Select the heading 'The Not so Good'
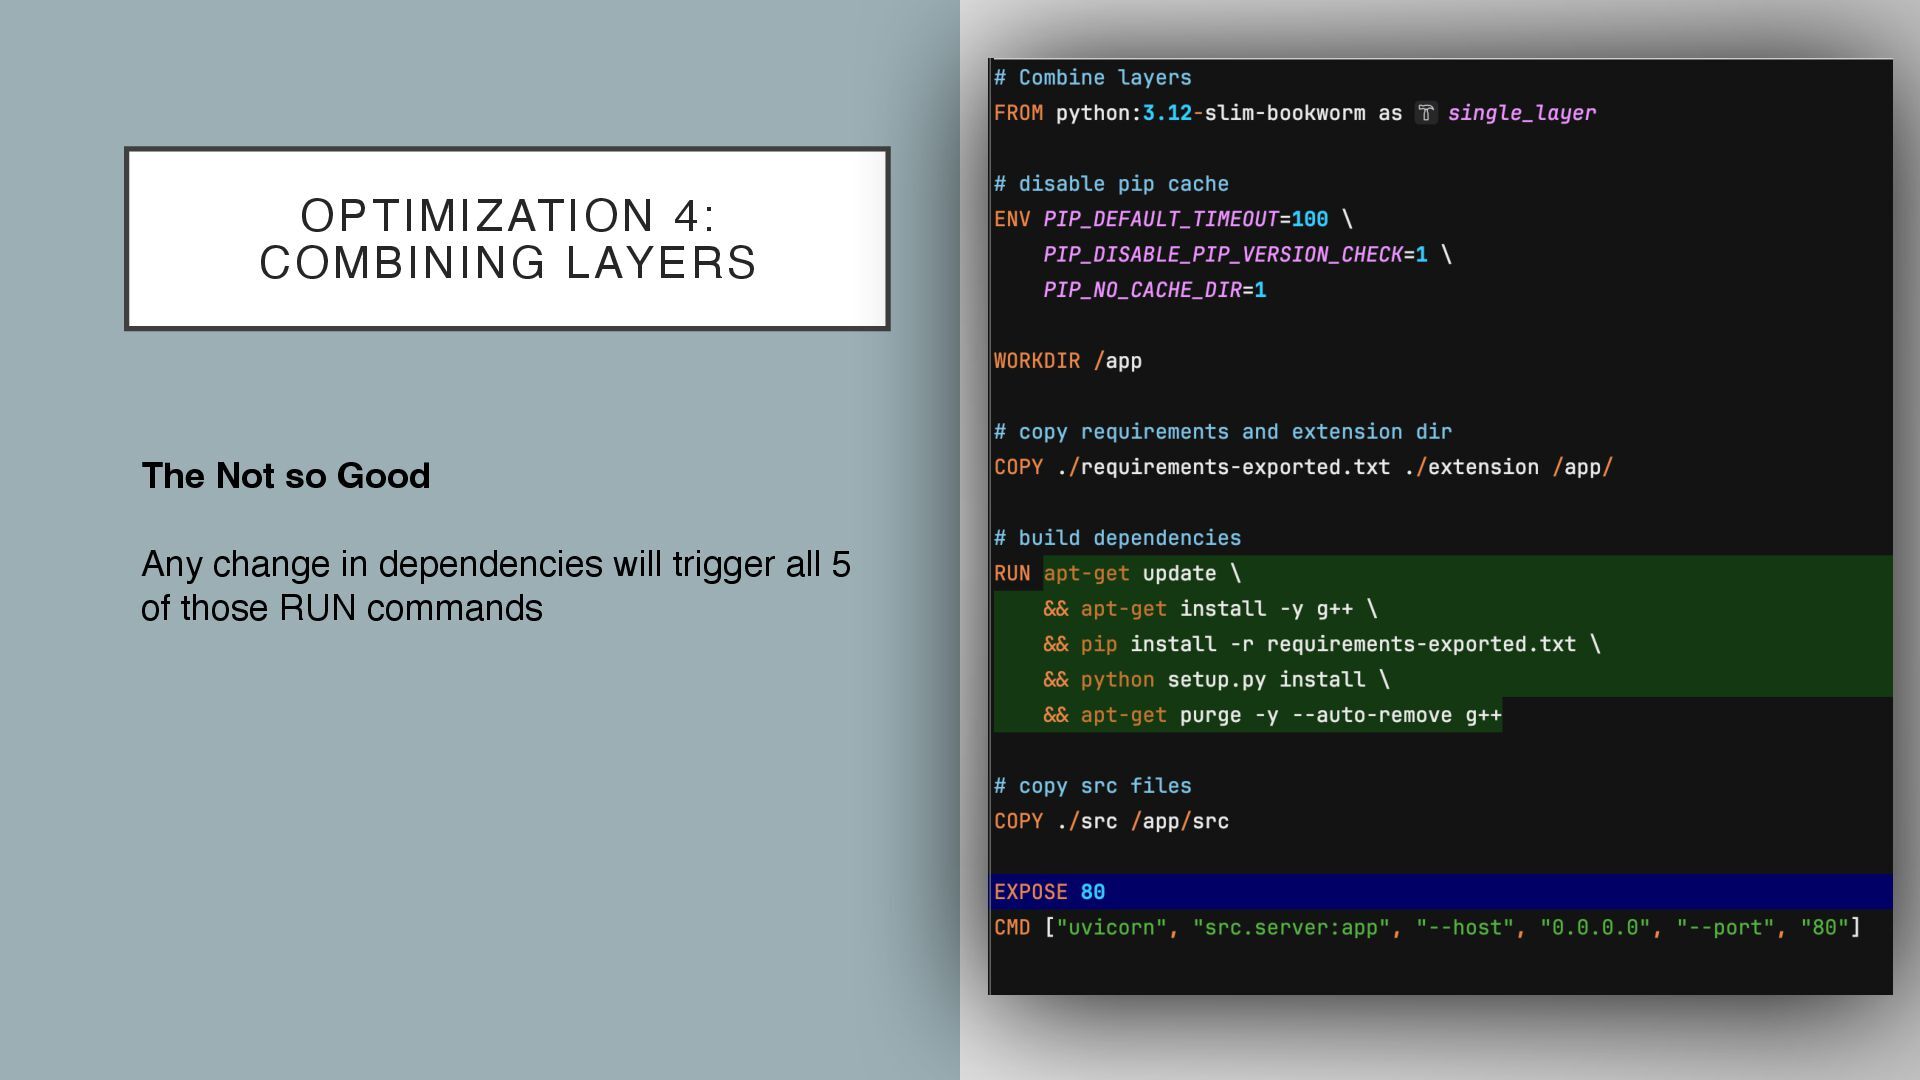1920x1080 pixels. click(x=286, y=476)
